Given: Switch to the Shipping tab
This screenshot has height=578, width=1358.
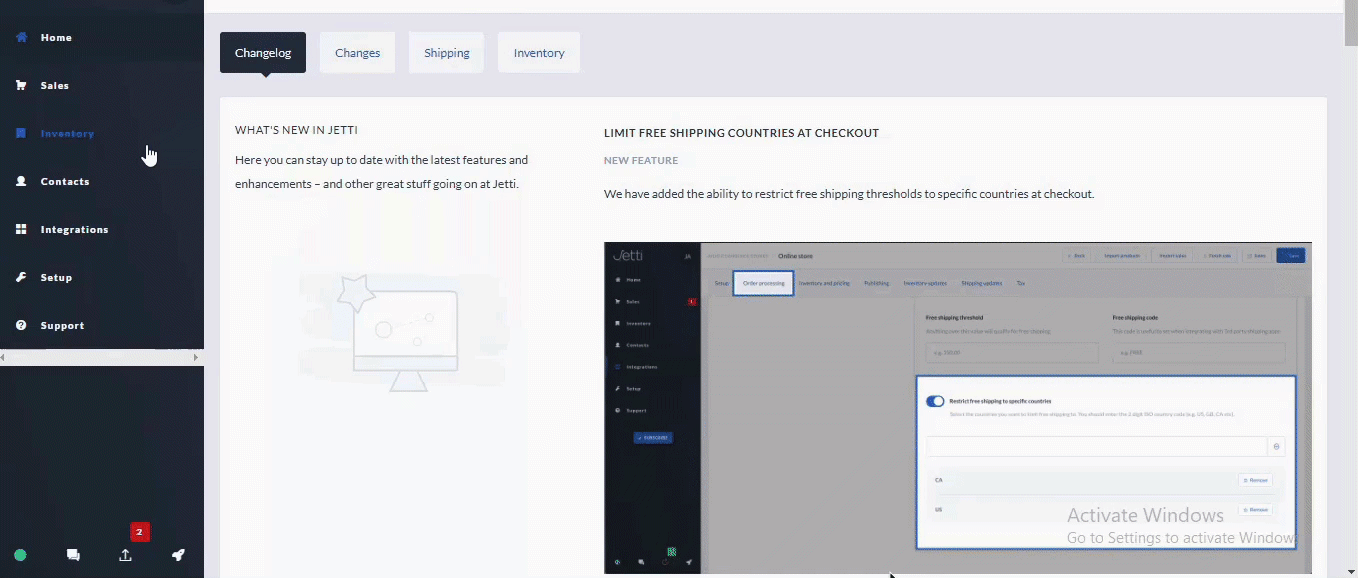Looking at the screenshot, I should 446,53.
